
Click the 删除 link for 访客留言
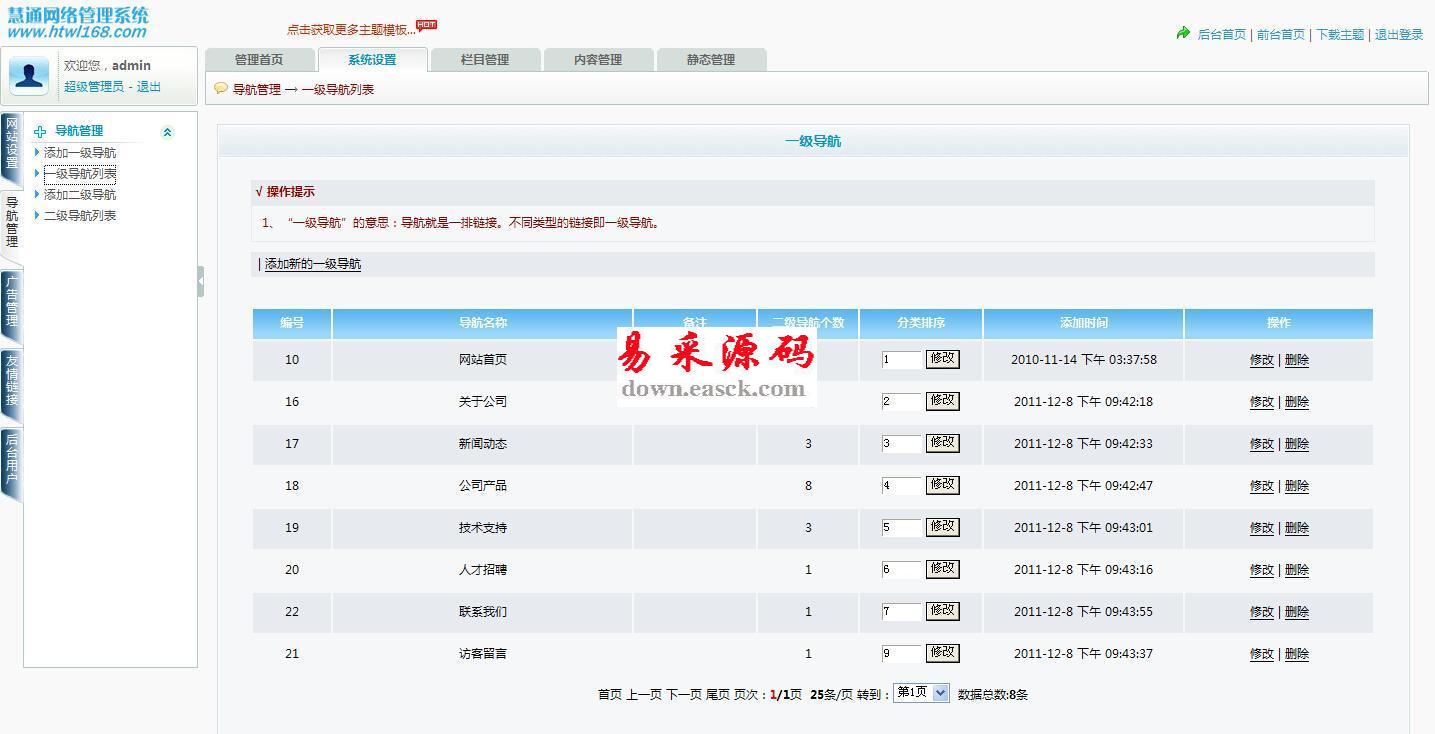point(1297,654)
